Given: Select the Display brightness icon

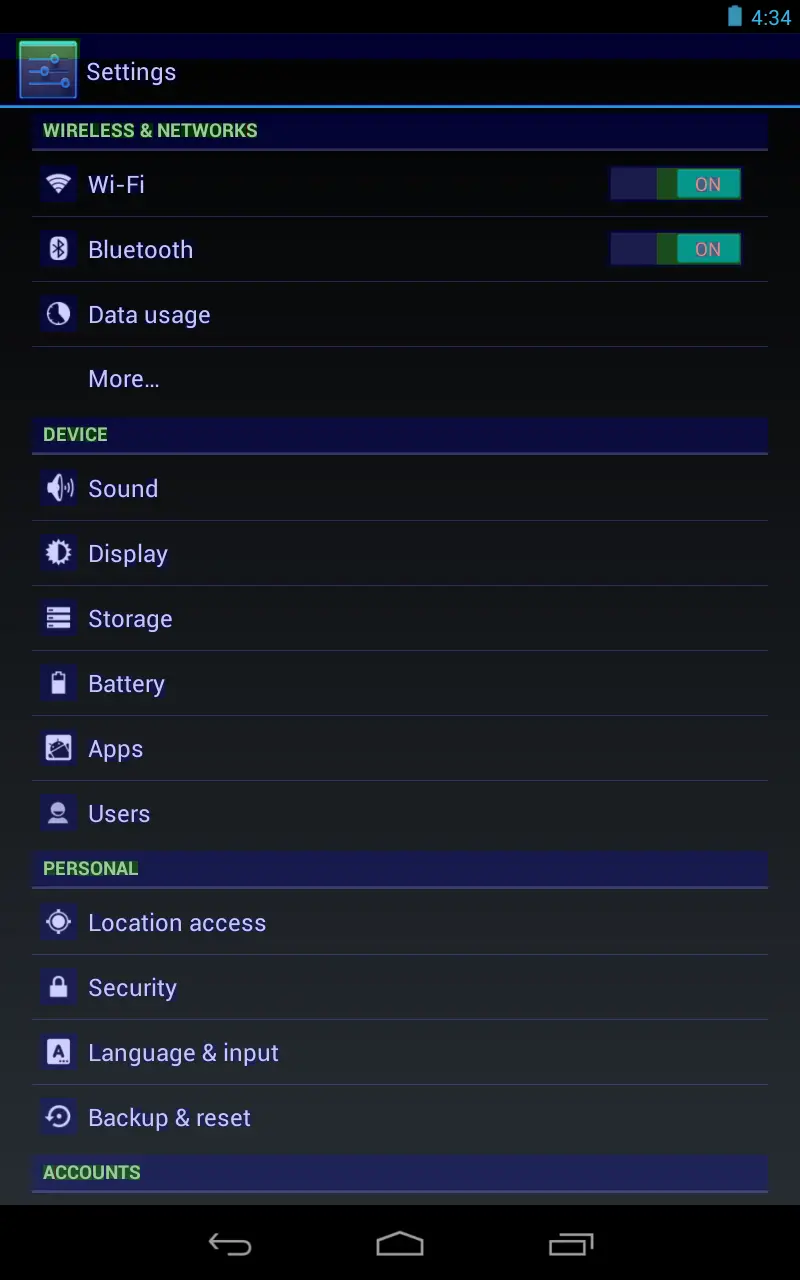Looking at the screenshot, I should [58, 553].
